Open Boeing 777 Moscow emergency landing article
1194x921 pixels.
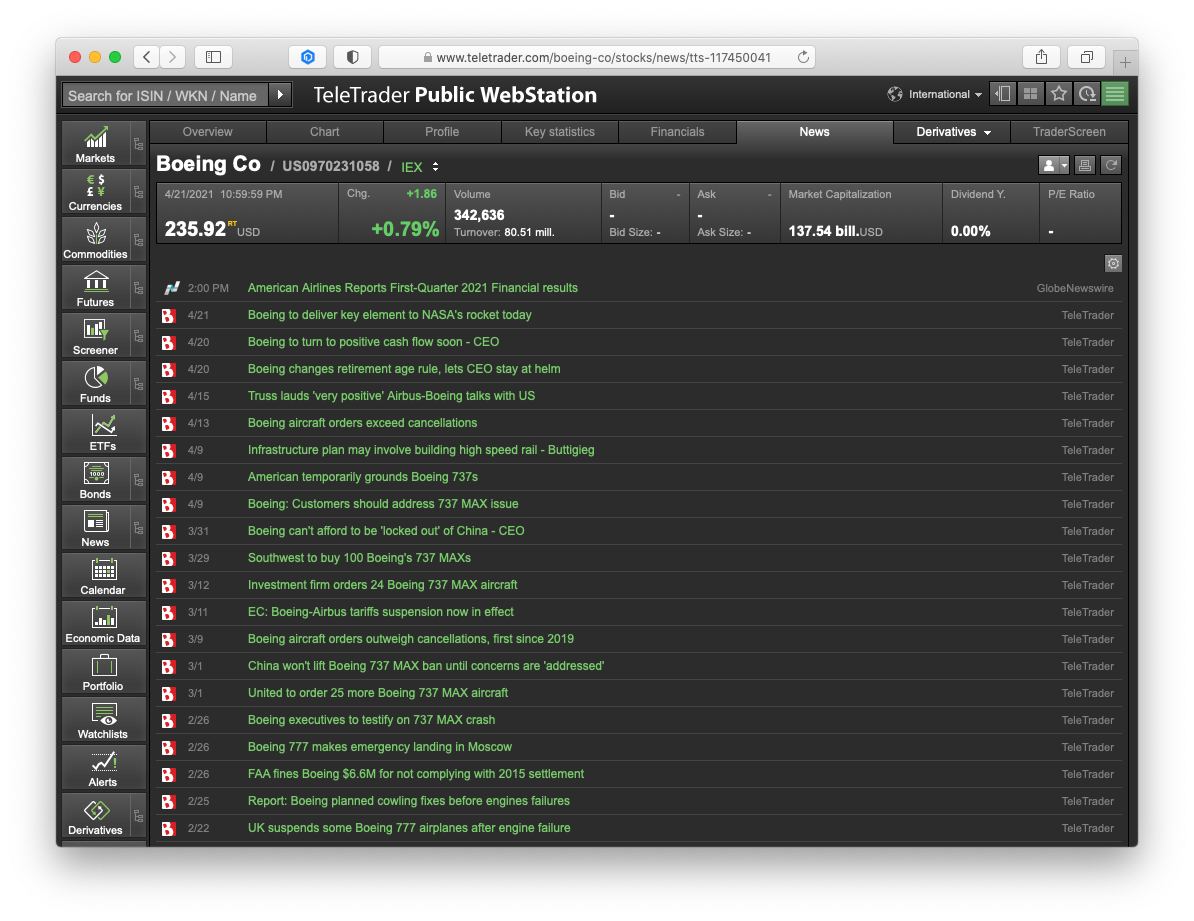tap(380, 747)
